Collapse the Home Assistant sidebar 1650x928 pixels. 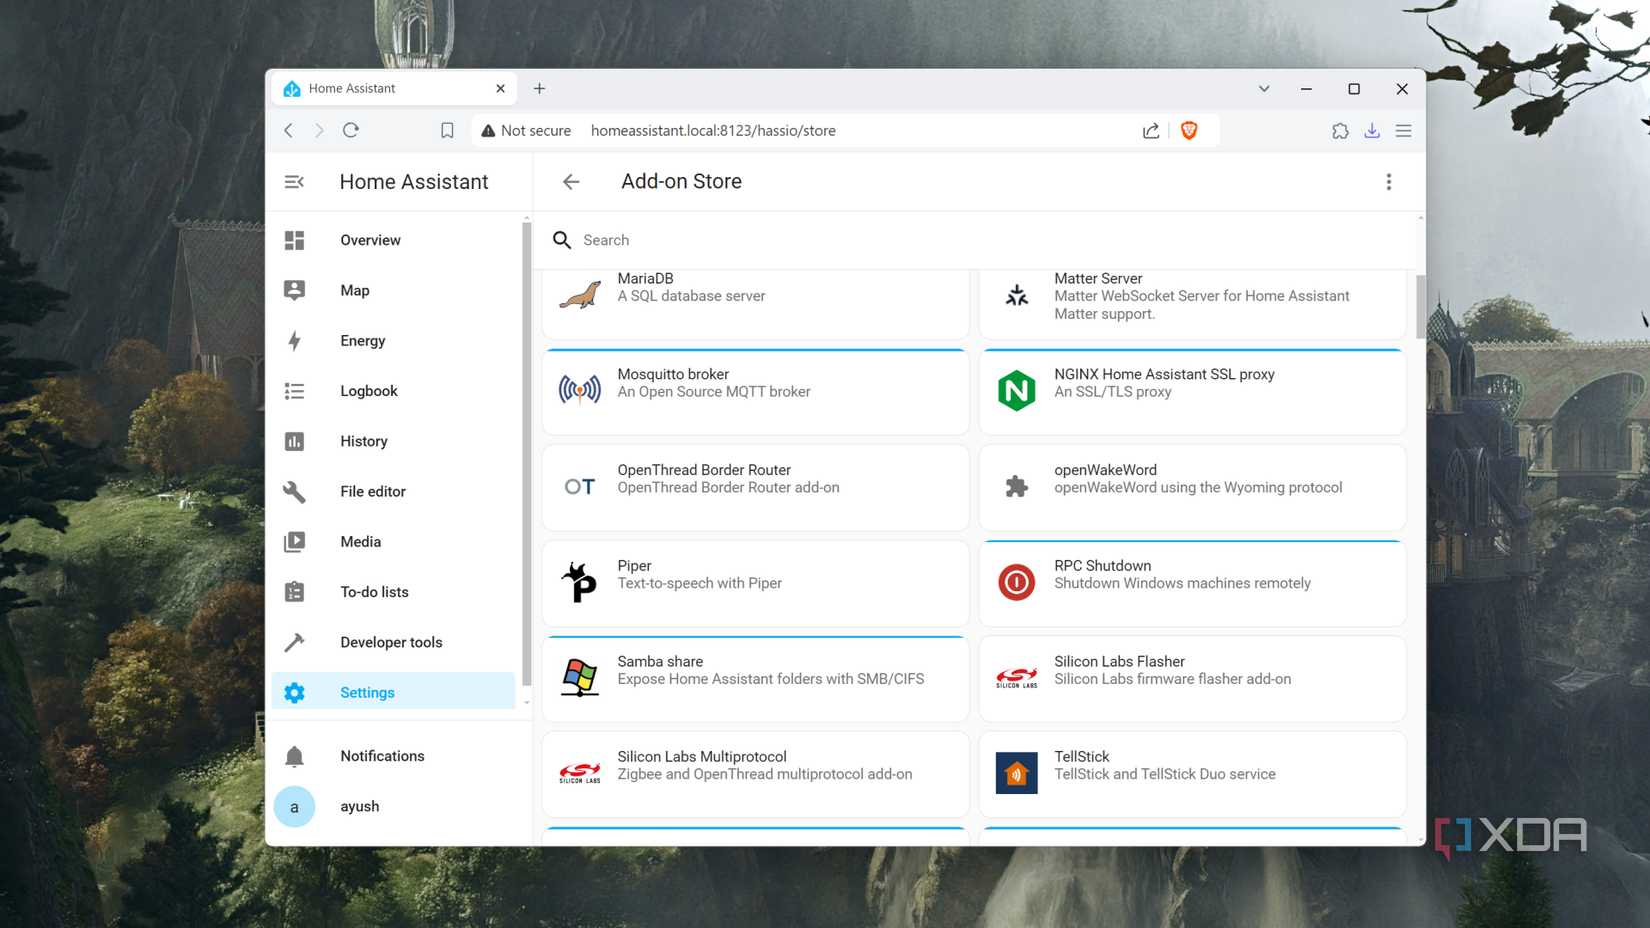coord(293,182)
